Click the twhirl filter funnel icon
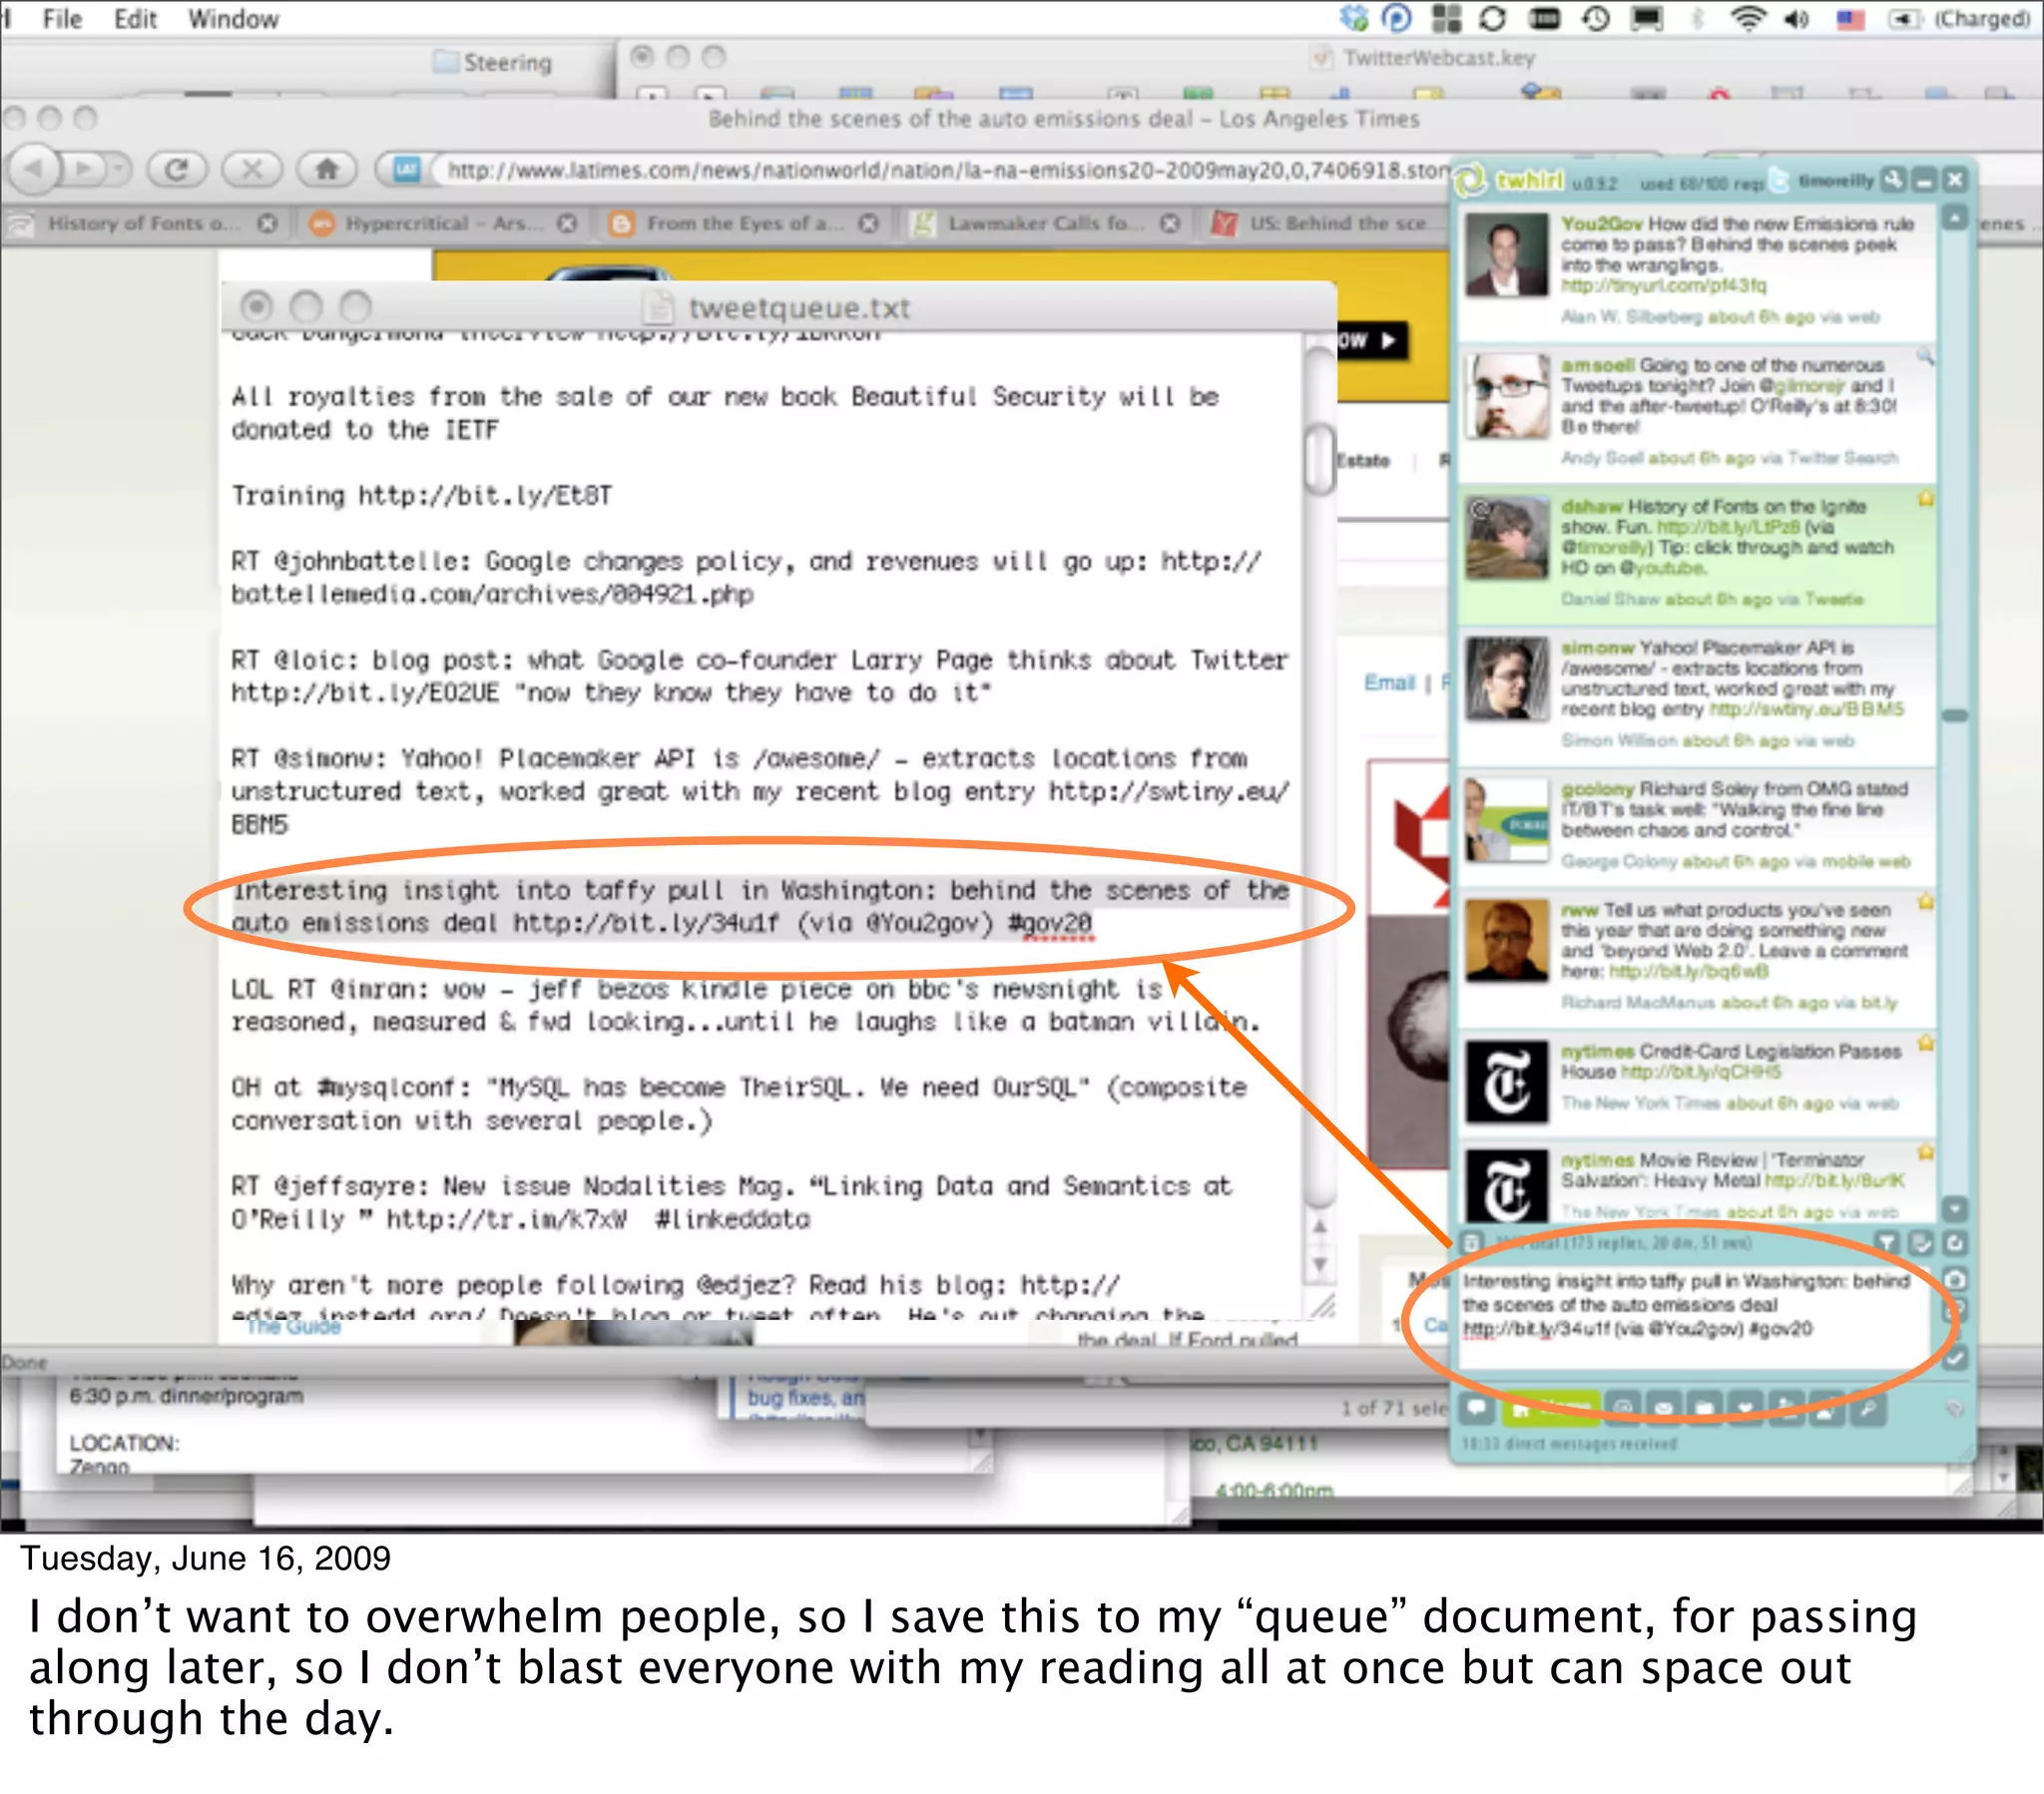The width and height of the screenshot is (2044, 1794). 1886,1243
